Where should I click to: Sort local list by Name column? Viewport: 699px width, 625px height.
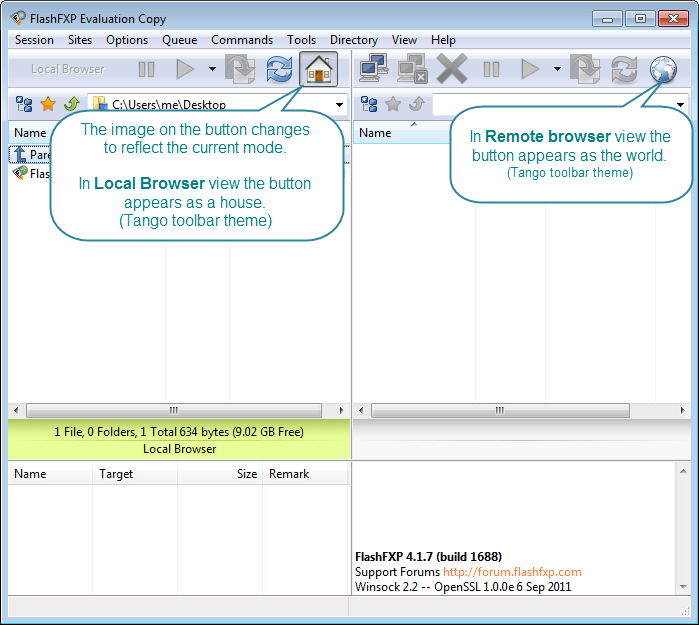(30, 133)
